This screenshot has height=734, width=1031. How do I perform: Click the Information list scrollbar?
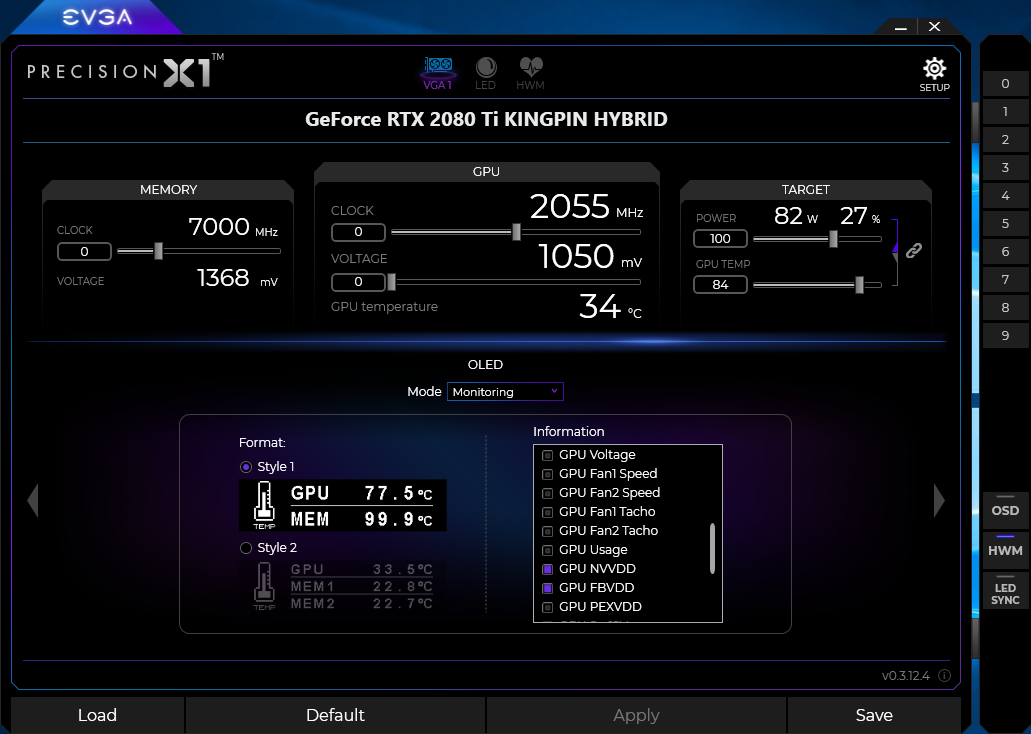click(712, 549)
